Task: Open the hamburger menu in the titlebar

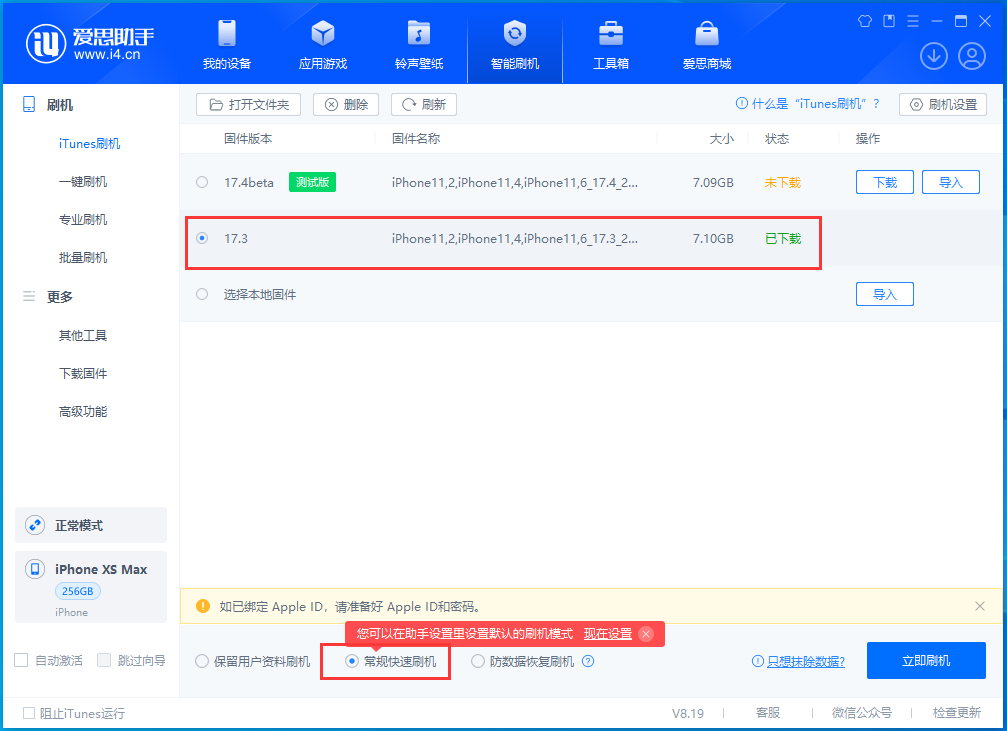Action: click(x=912, y=20)
